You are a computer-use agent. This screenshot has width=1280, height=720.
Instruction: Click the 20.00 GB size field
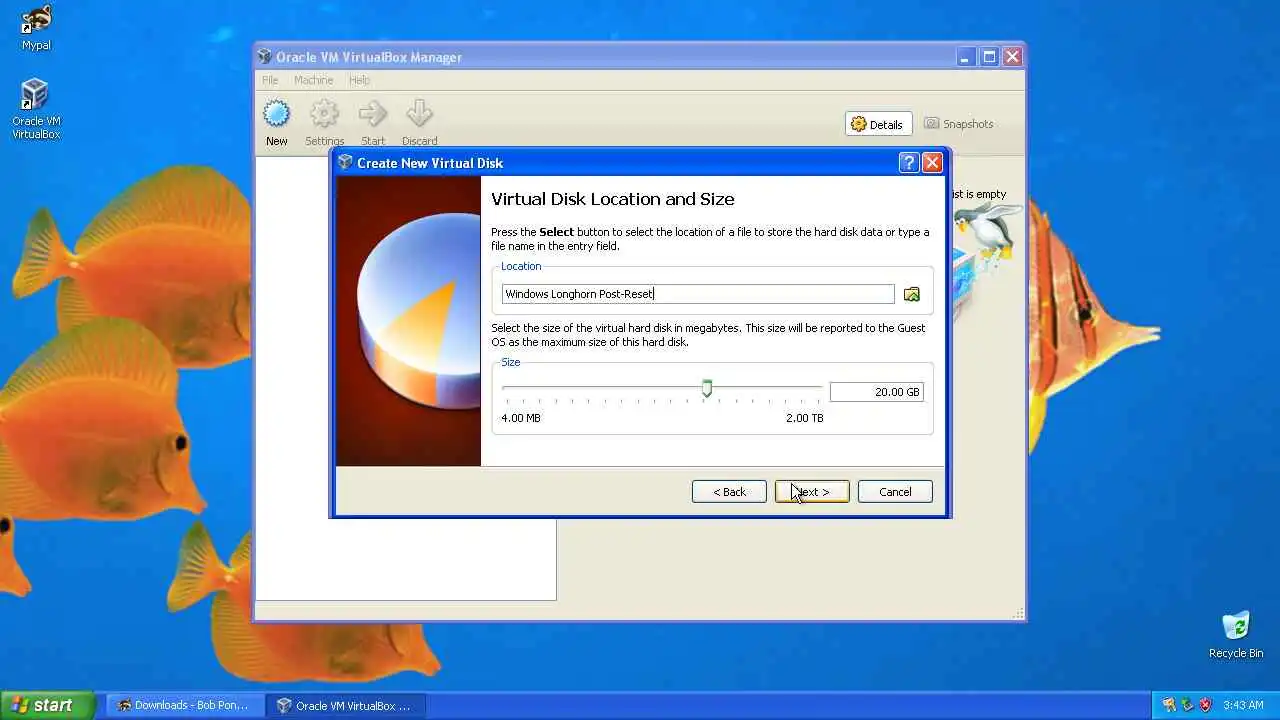[877, 392]
